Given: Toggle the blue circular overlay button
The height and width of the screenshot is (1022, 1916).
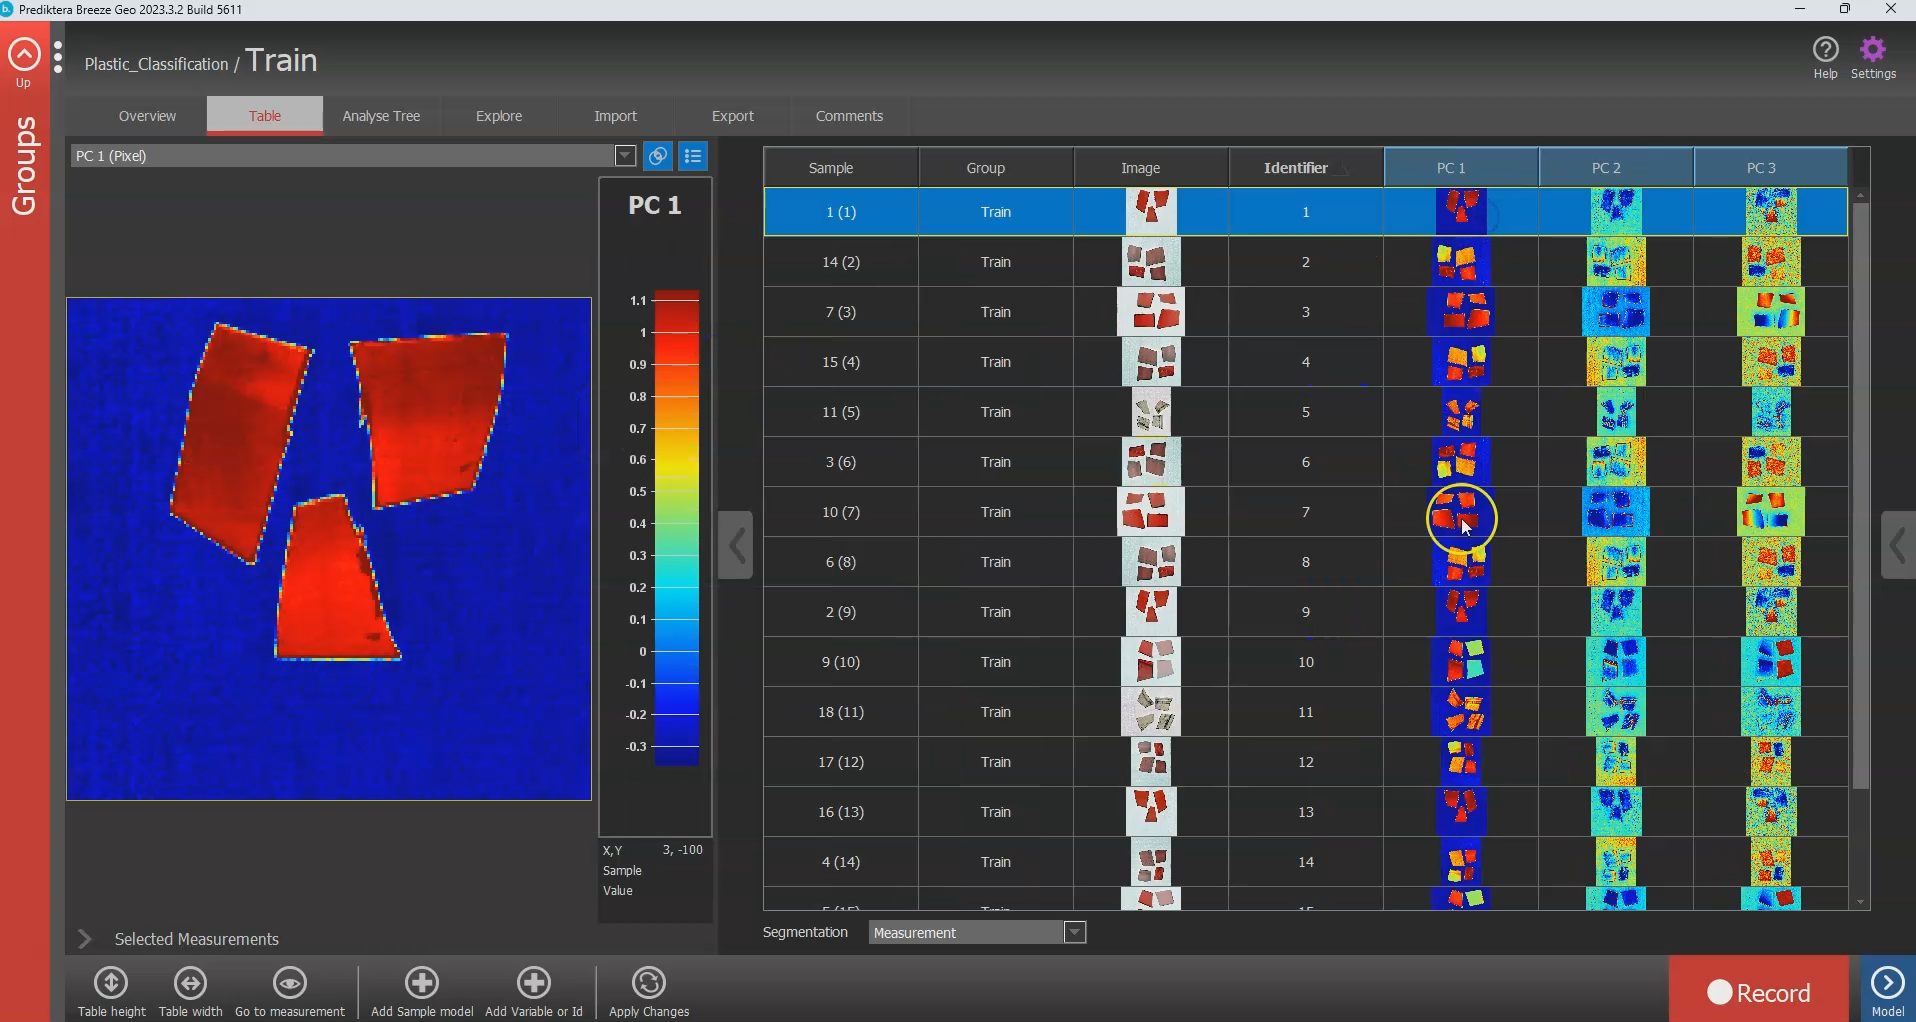Looking at the screenshot, I should coord(658,156).
